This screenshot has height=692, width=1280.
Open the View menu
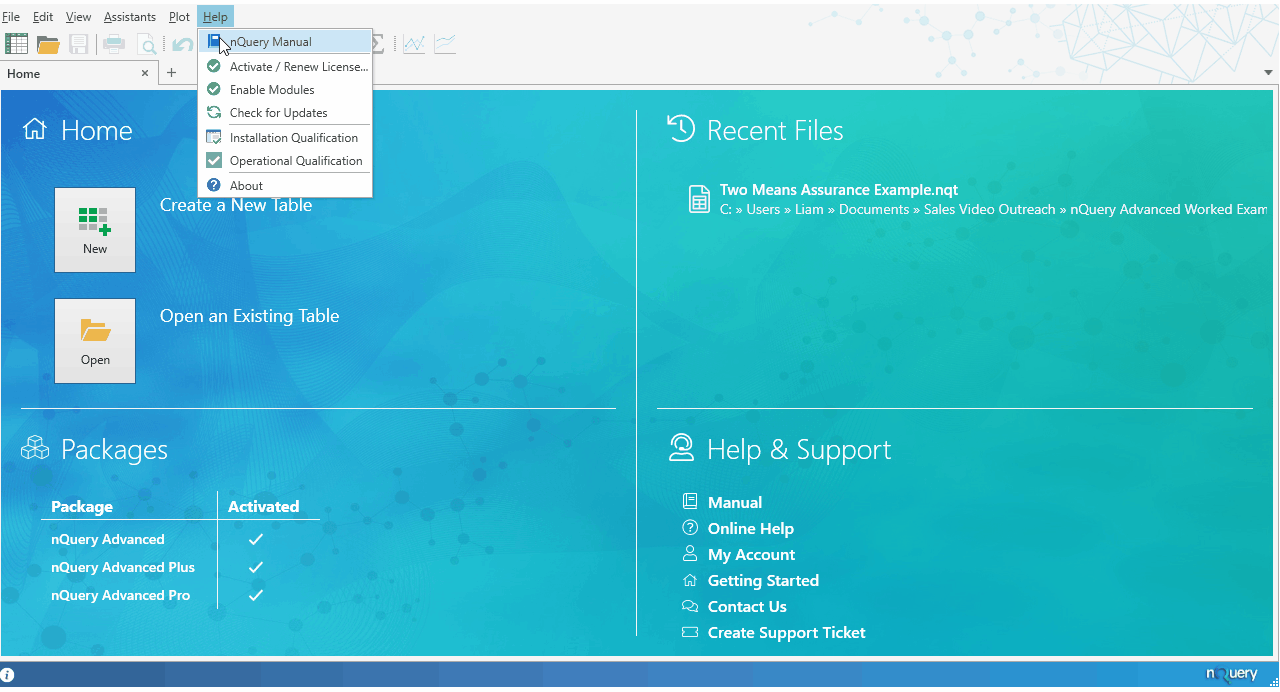(x=78, y=17)
